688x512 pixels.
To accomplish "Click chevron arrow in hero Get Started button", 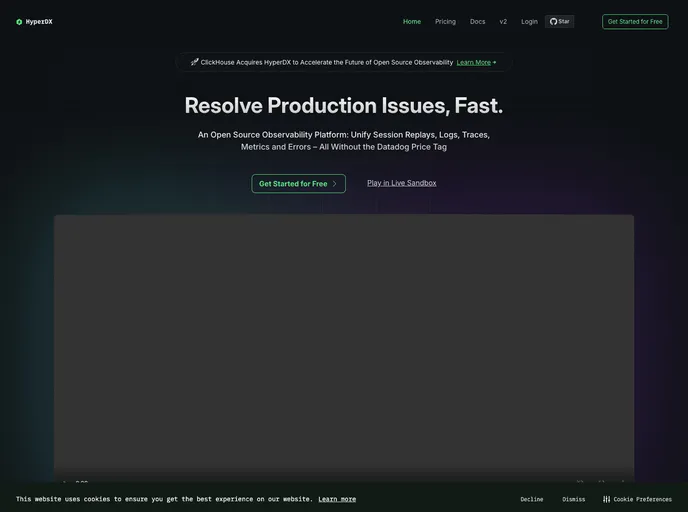I will (335, 184).
